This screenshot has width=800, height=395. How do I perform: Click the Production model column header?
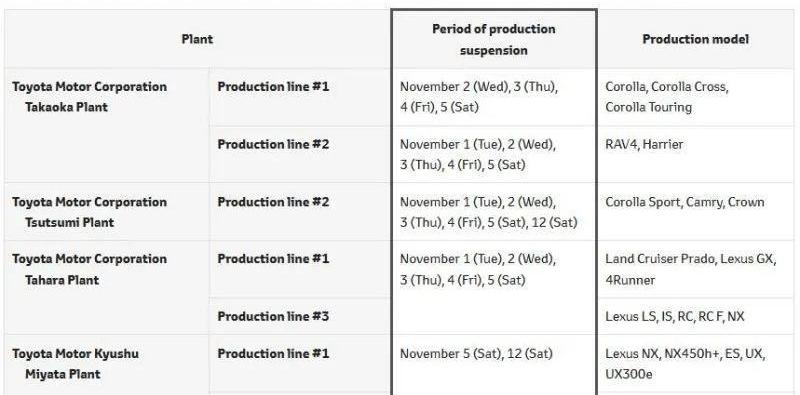(695, 39)
